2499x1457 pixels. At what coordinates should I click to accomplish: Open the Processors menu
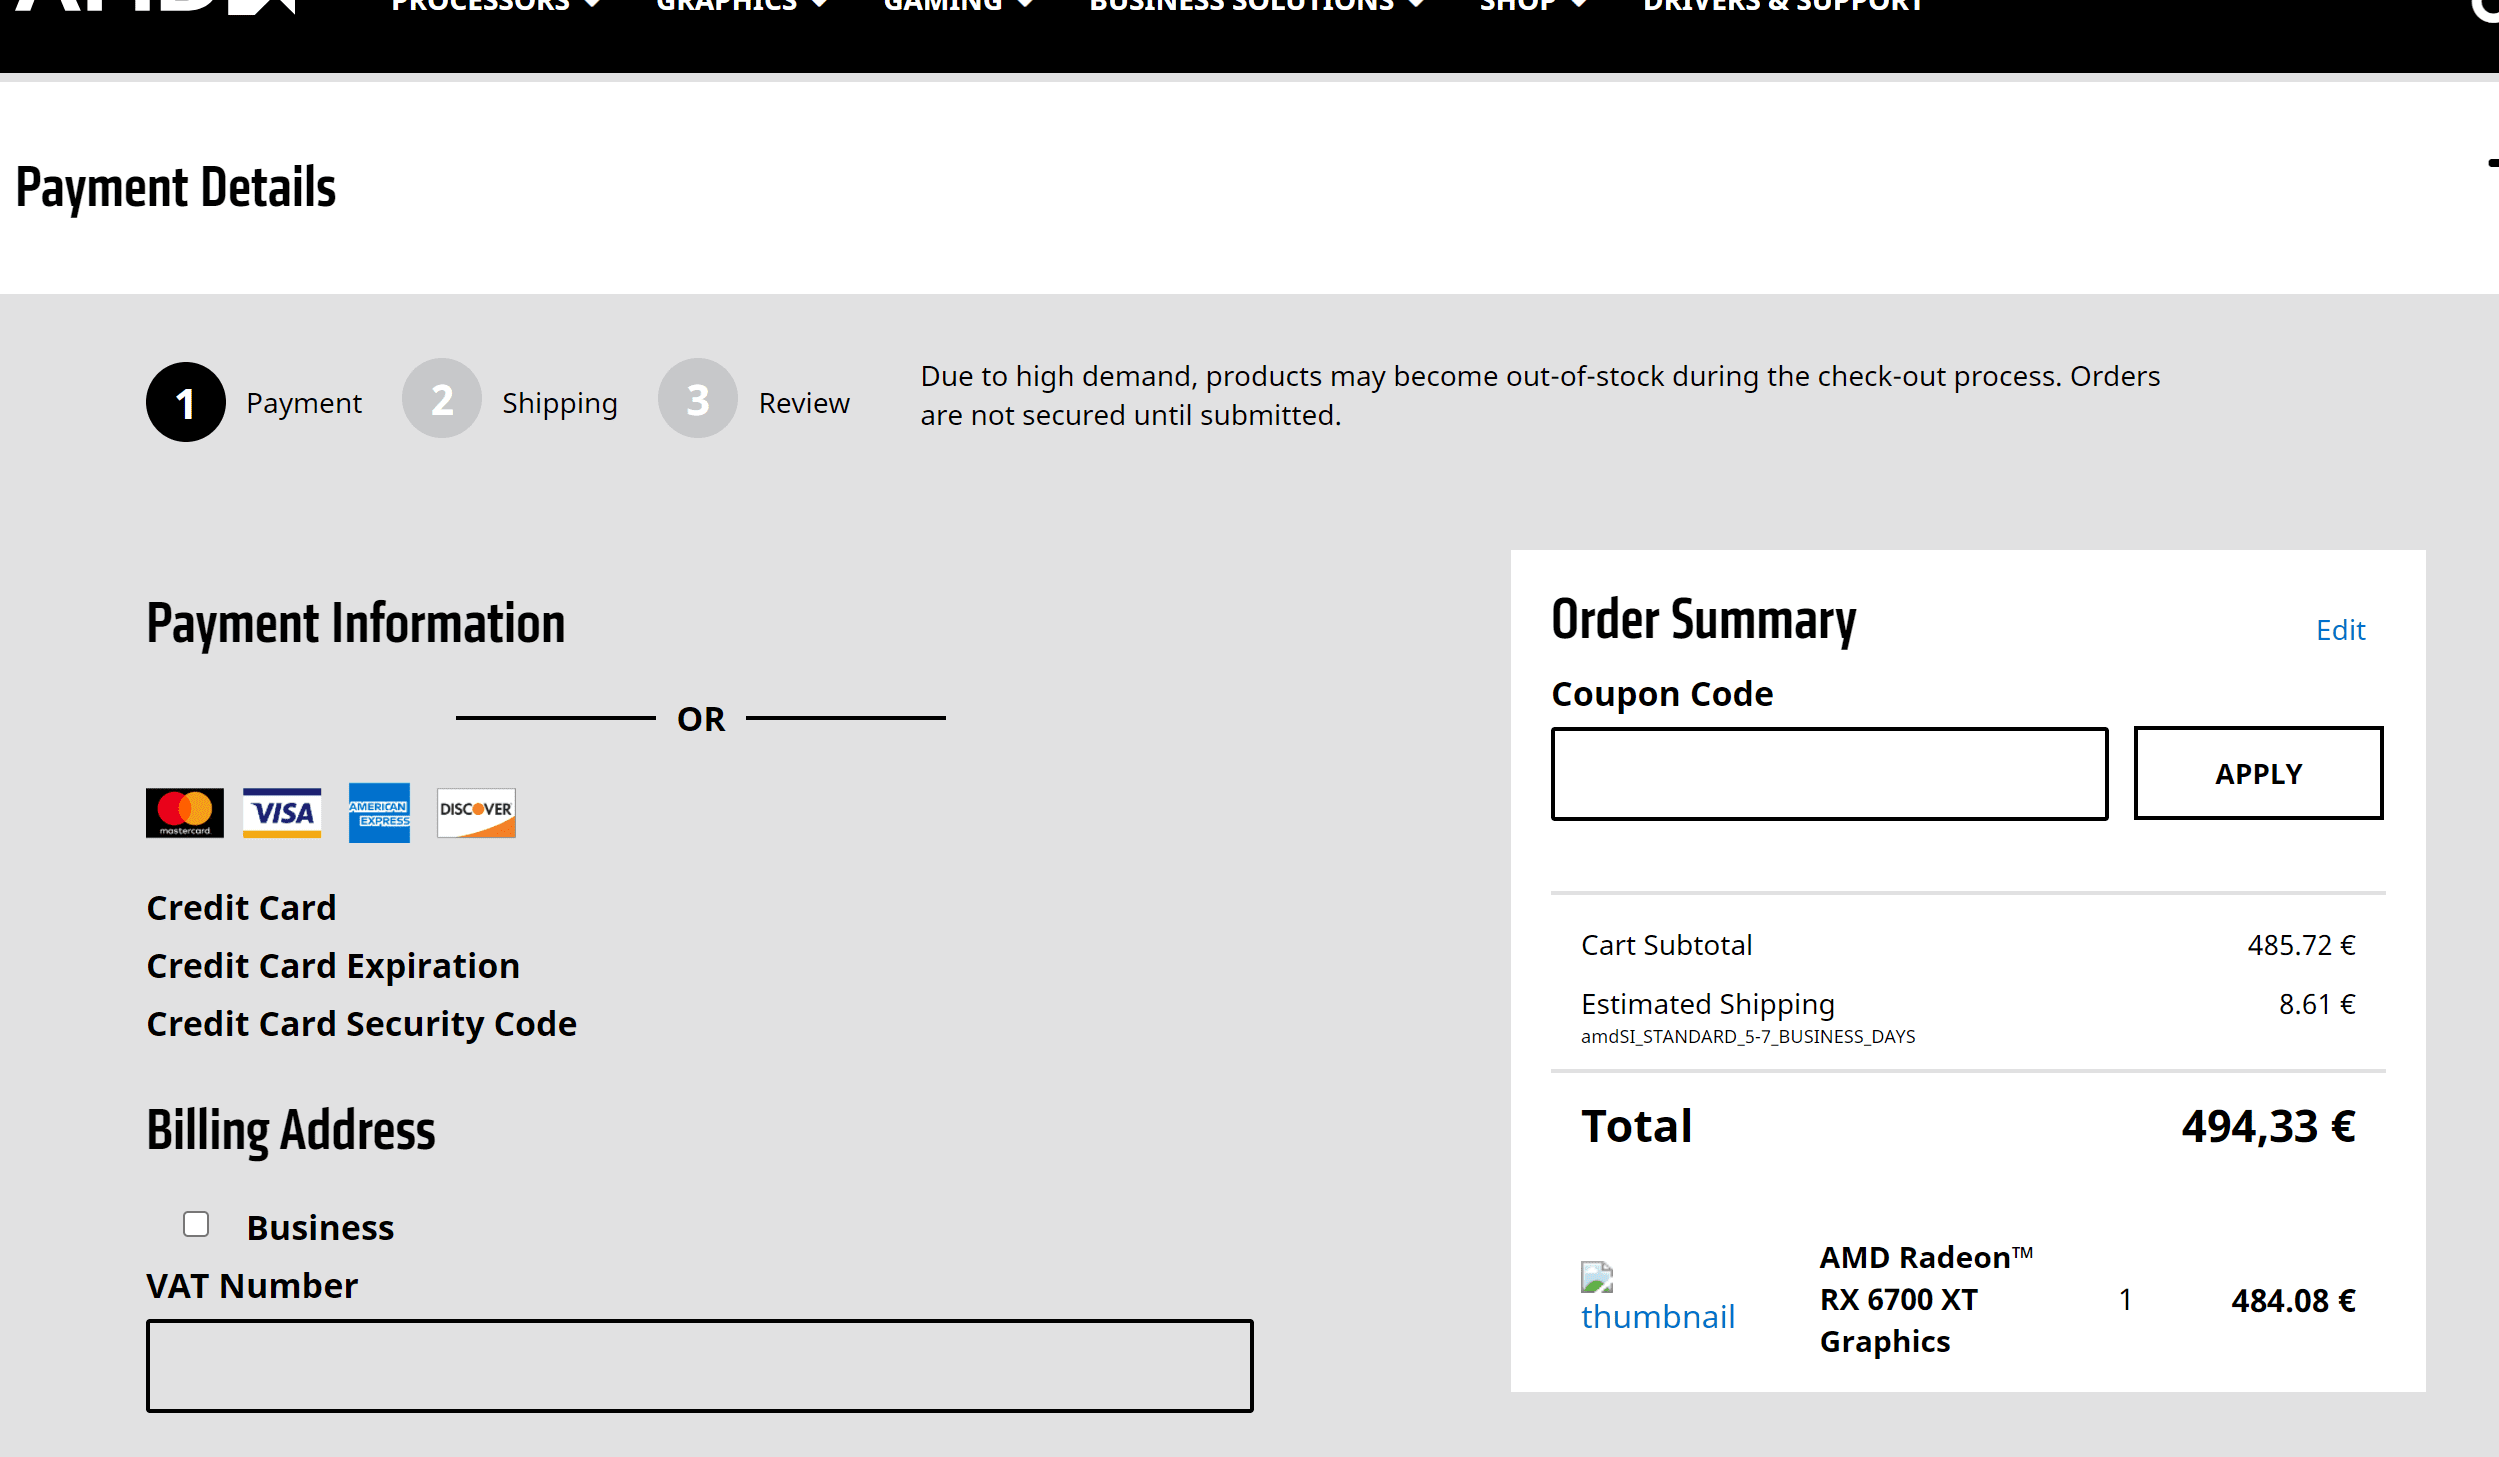click(496, 6)
